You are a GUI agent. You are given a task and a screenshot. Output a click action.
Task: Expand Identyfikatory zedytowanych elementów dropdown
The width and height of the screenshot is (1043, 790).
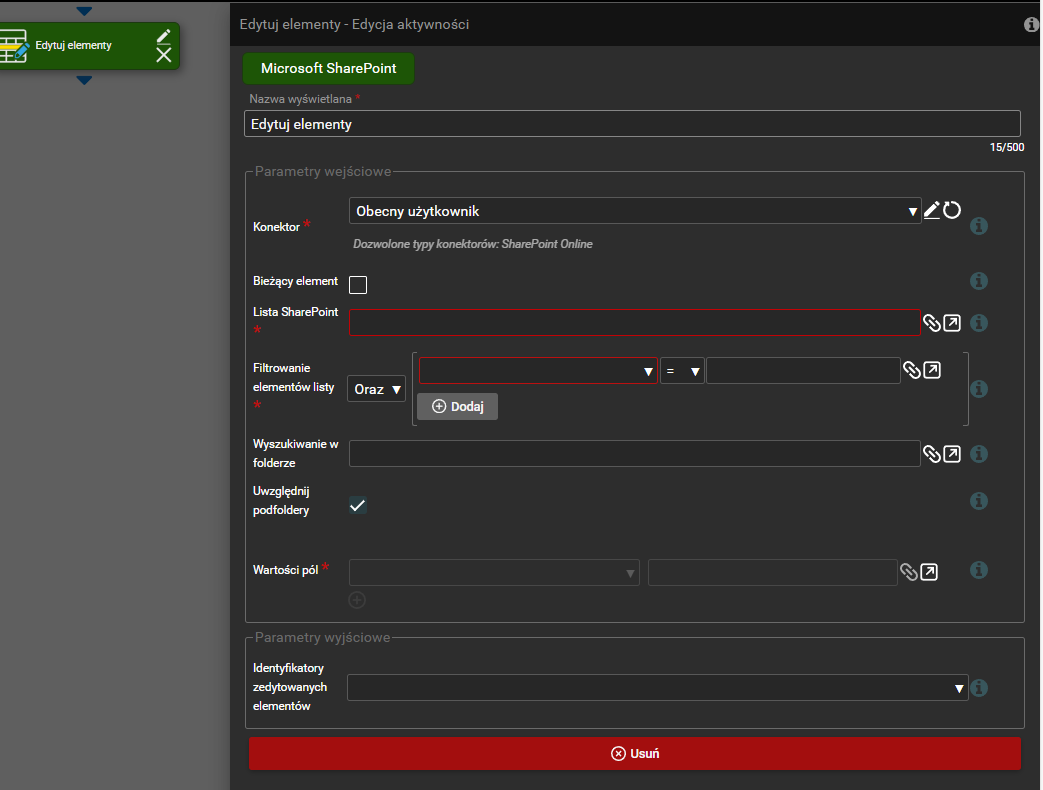(657, 688)
